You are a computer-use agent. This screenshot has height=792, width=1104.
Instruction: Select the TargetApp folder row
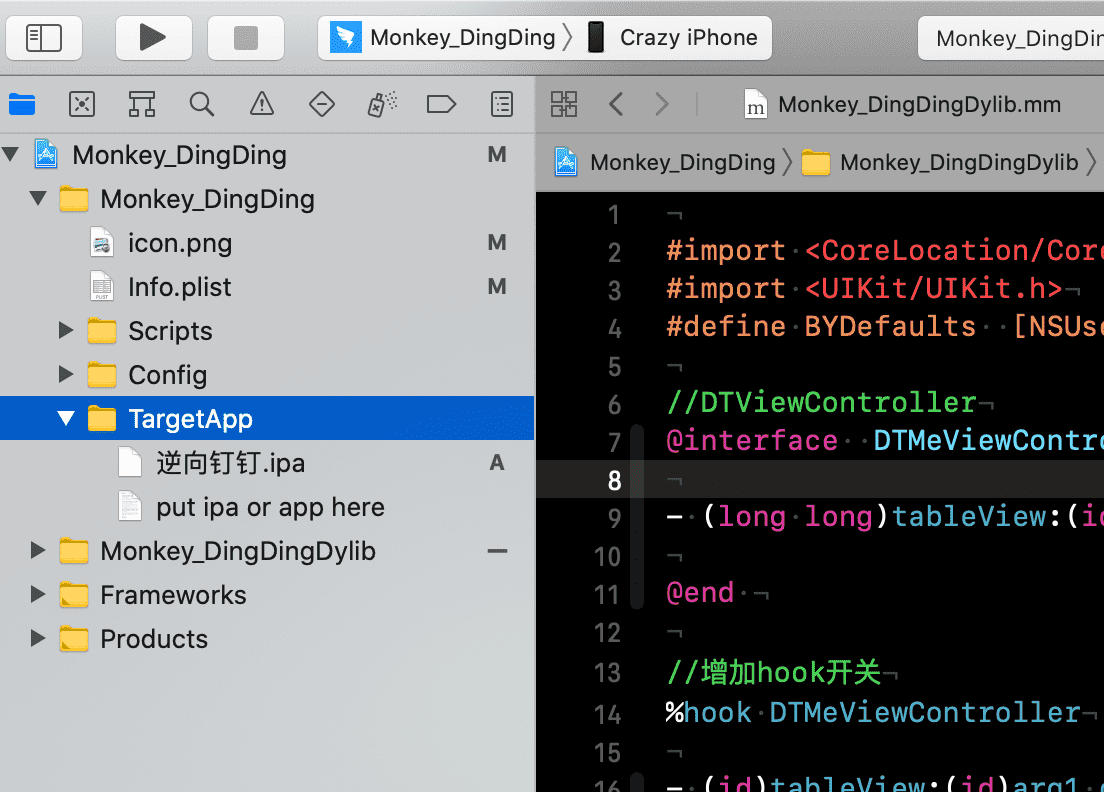coord(267,418)
